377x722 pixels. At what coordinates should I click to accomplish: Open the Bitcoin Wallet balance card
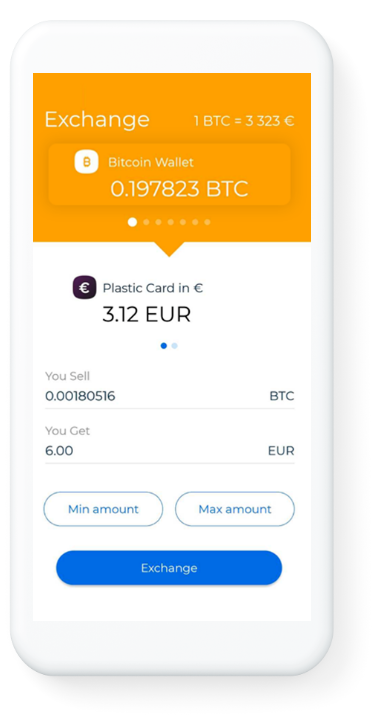click(x=169, y=174)
